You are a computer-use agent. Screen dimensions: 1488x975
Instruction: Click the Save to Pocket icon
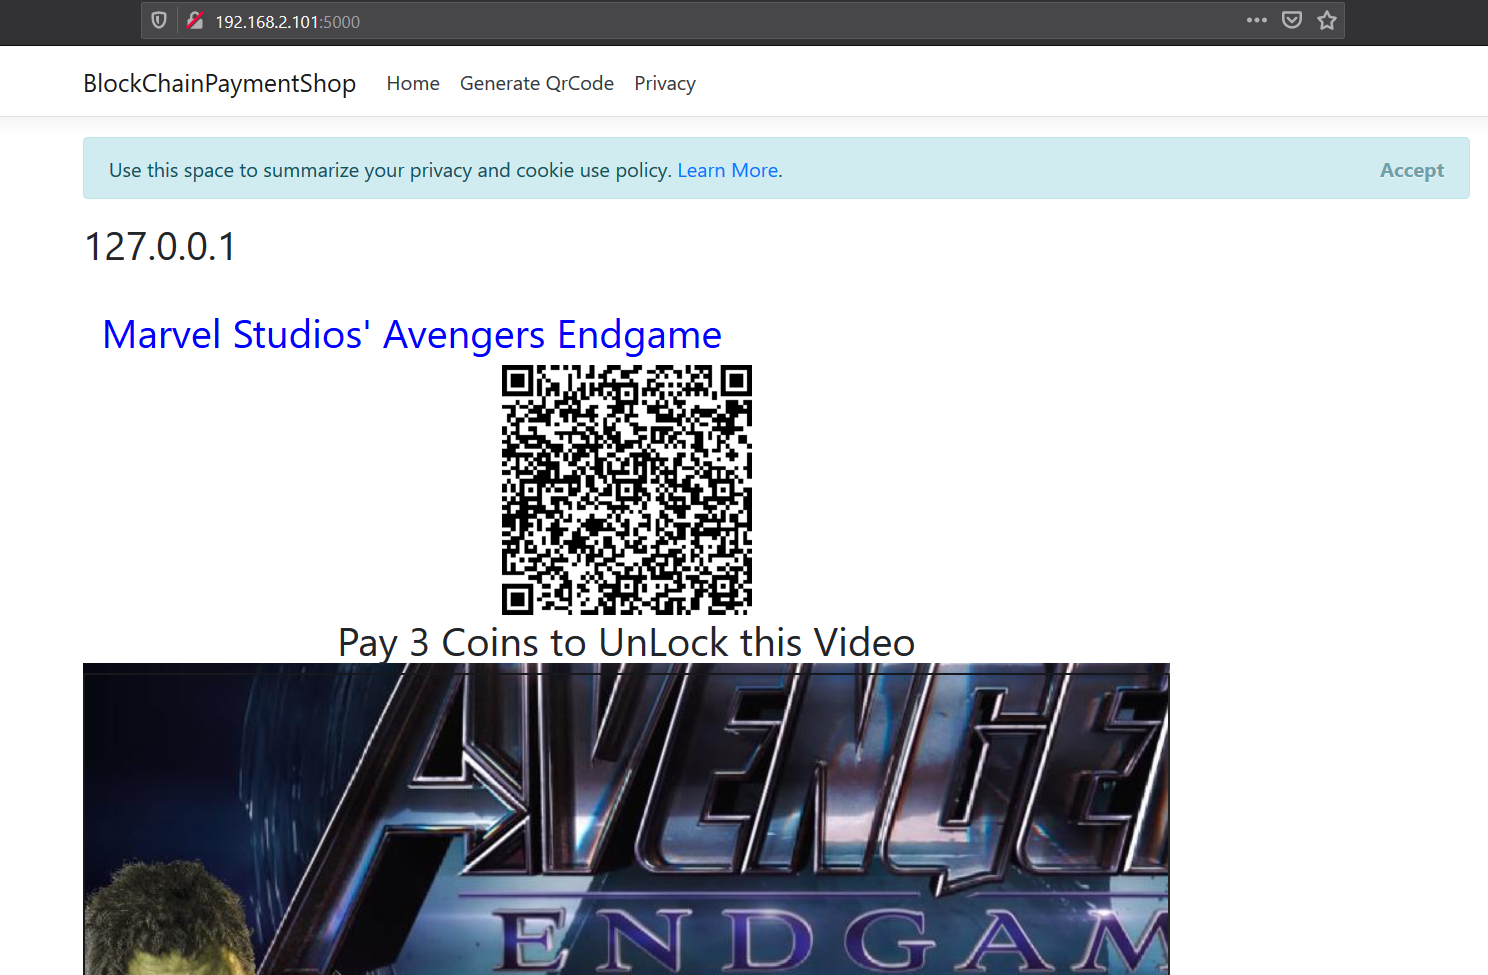pos(1292,20)
